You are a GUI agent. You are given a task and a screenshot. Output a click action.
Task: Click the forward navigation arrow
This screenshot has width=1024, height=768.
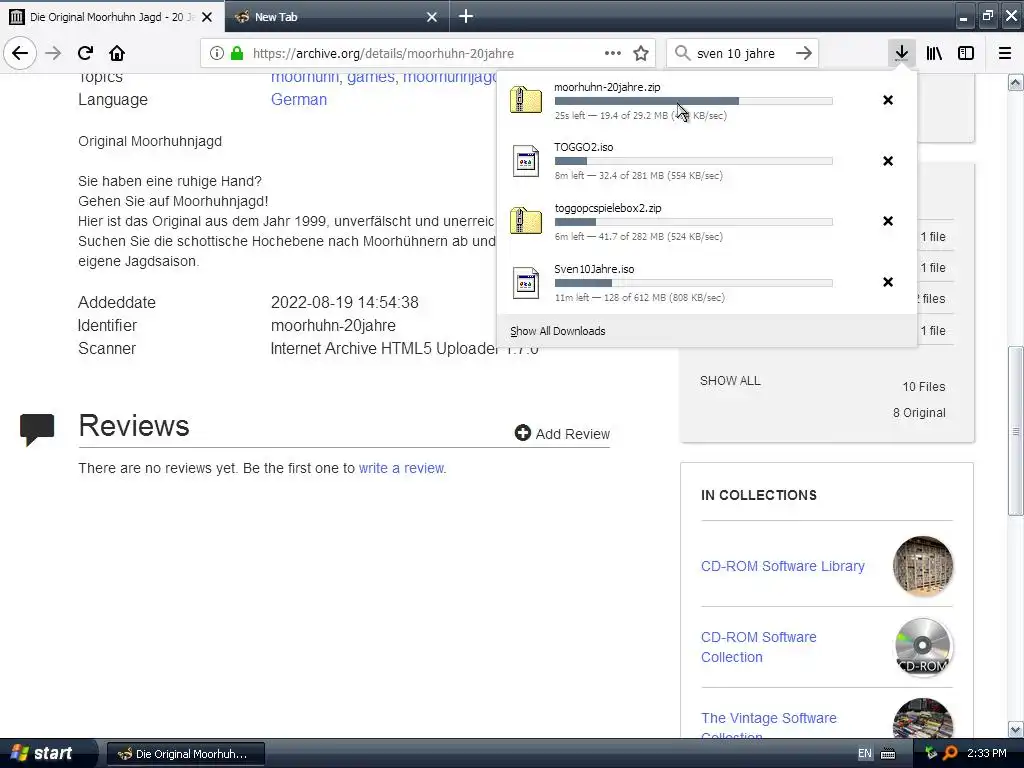53,53
